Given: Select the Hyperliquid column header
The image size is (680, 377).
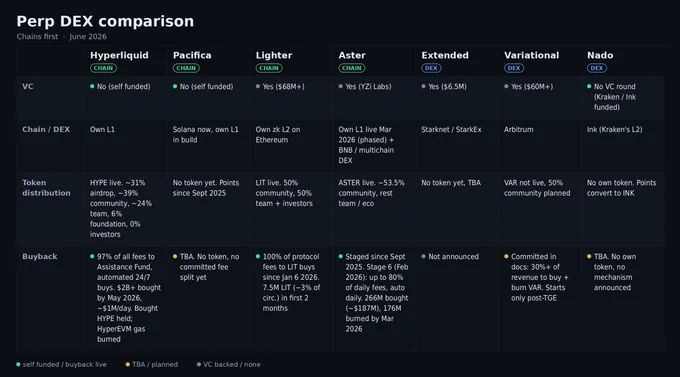Looking at the screenshot, I should coord(119,56).
